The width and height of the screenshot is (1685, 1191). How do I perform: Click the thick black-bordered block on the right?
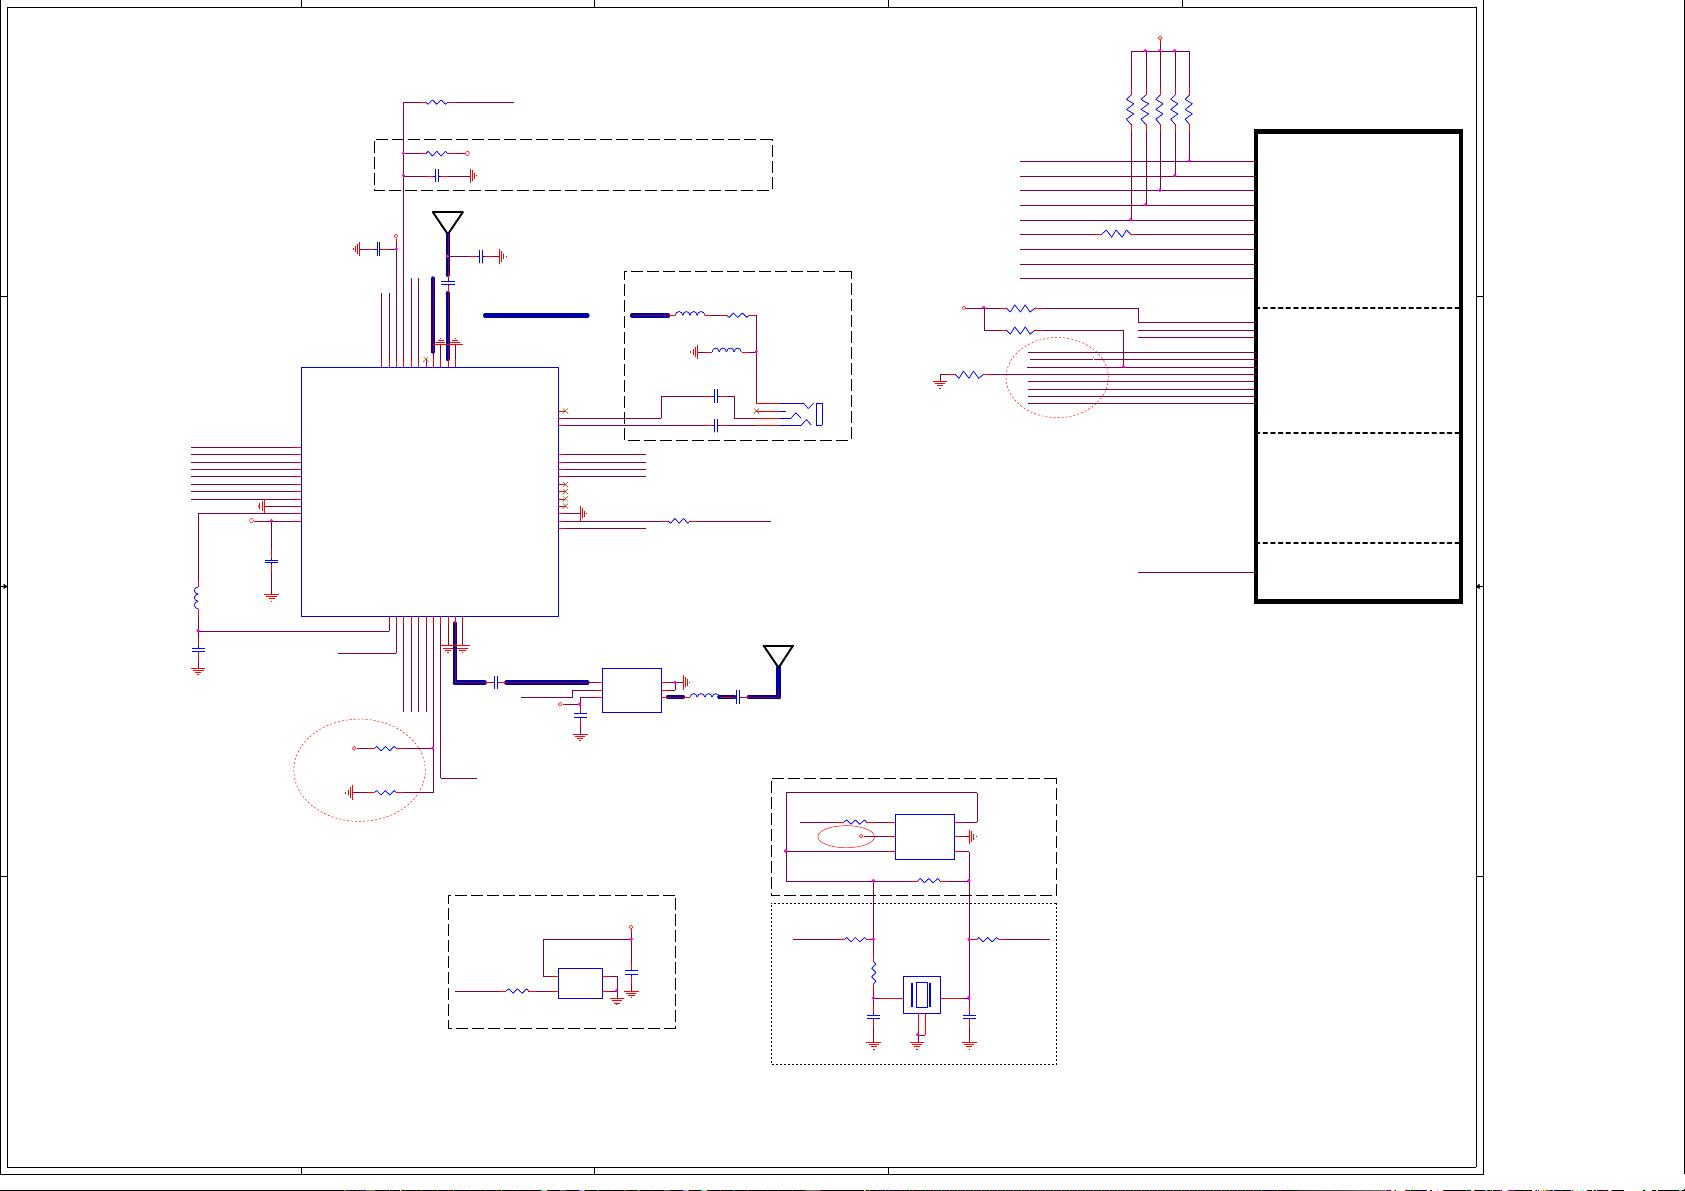tap(1358, 366)
